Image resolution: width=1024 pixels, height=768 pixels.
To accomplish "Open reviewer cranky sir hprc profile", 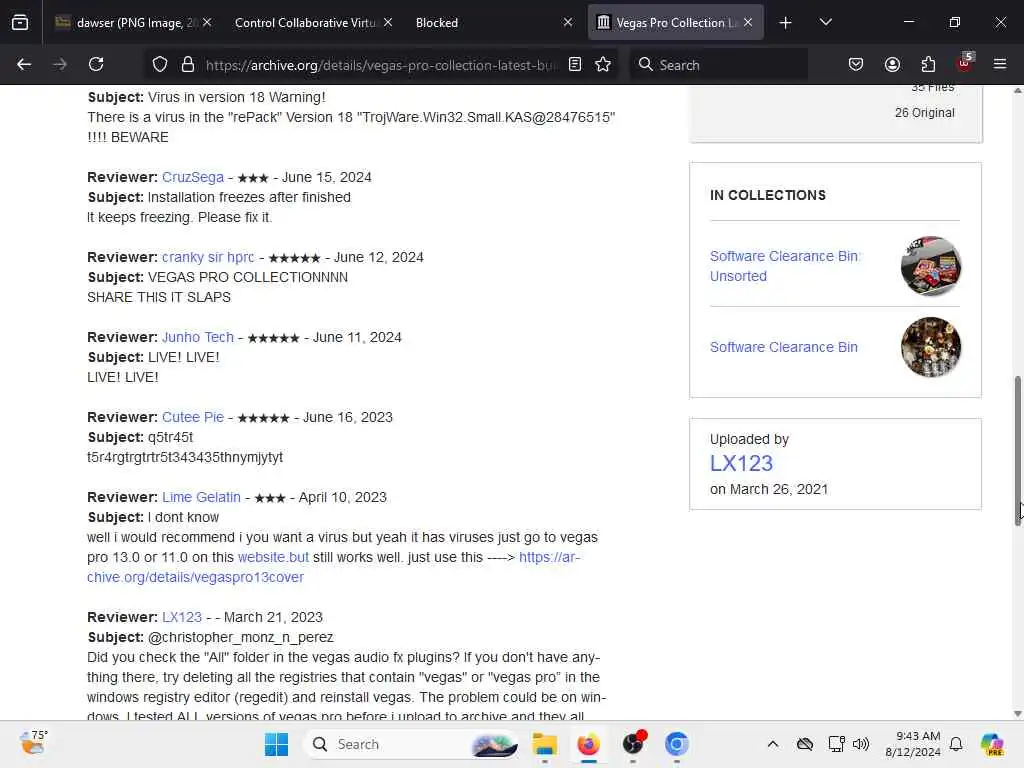I will (208, 257).
